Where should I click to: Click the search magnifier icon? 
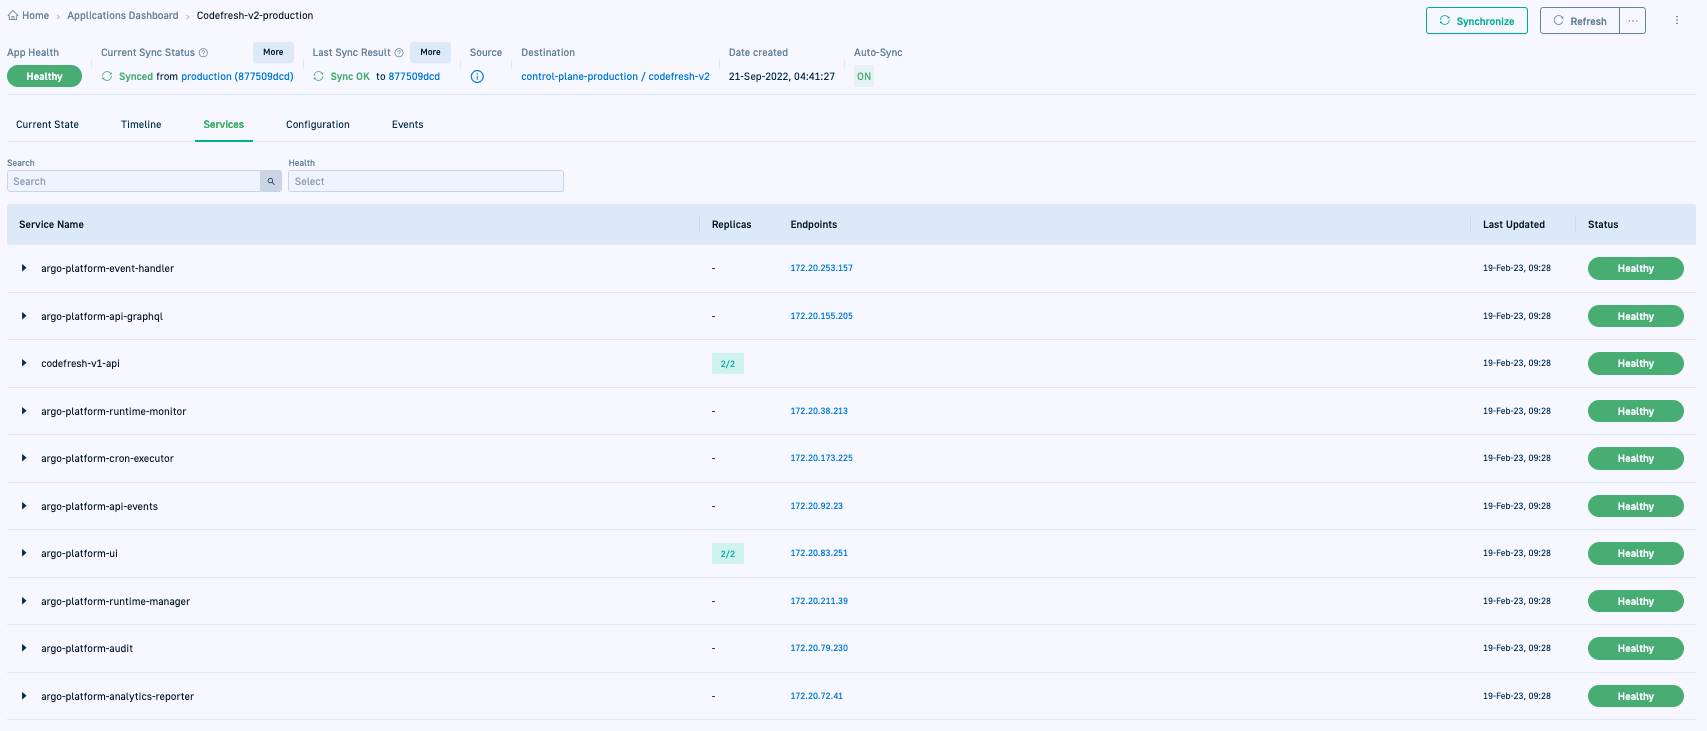coord(271,182)
